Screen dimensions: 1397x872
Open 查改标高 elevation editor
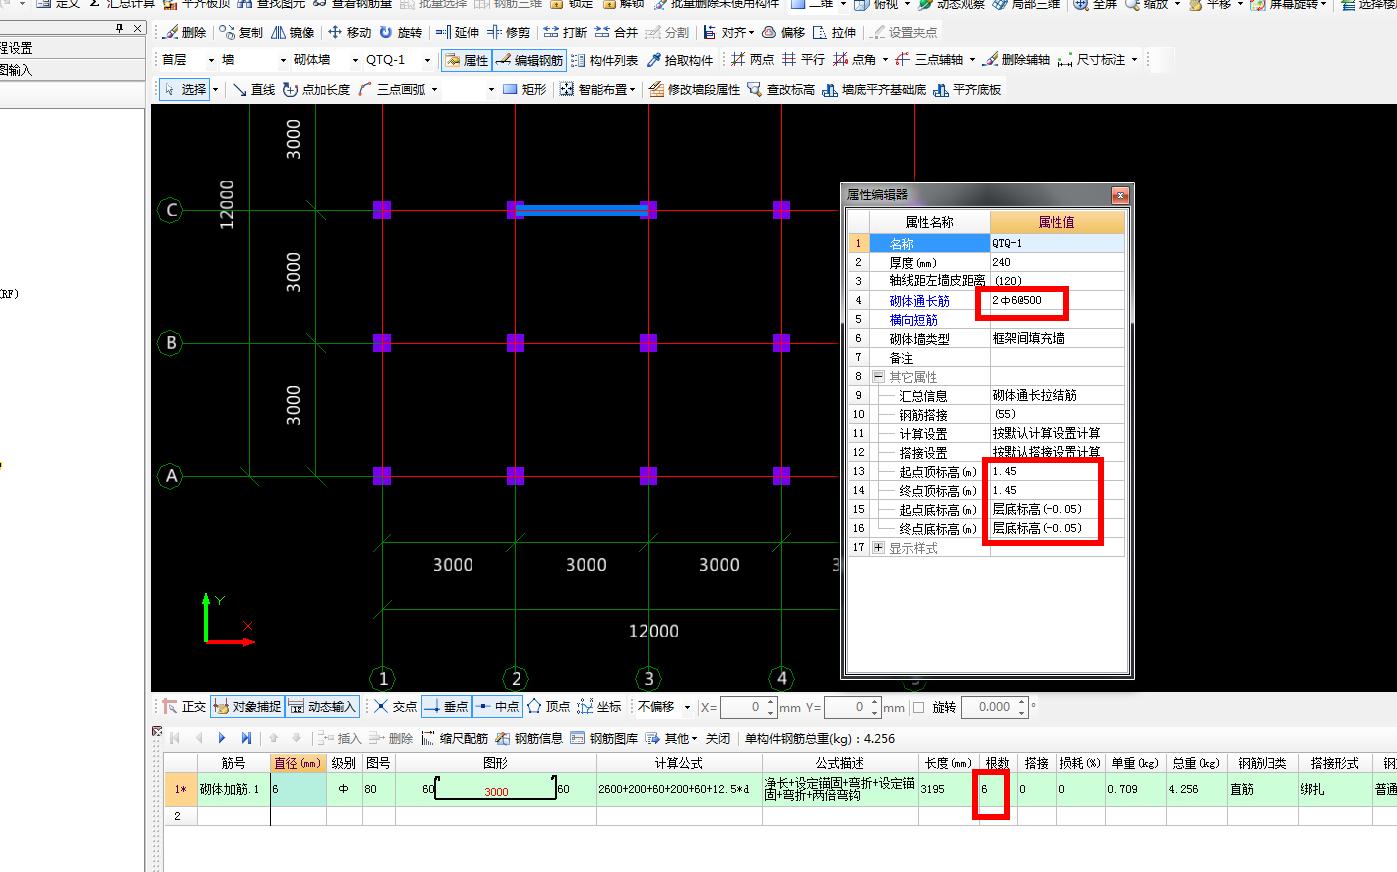[781, 89]
